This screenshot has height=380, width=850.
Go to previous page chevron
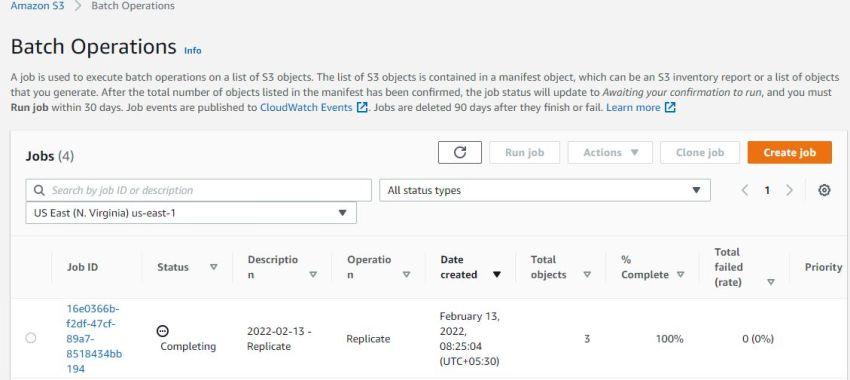coord(745,190)
